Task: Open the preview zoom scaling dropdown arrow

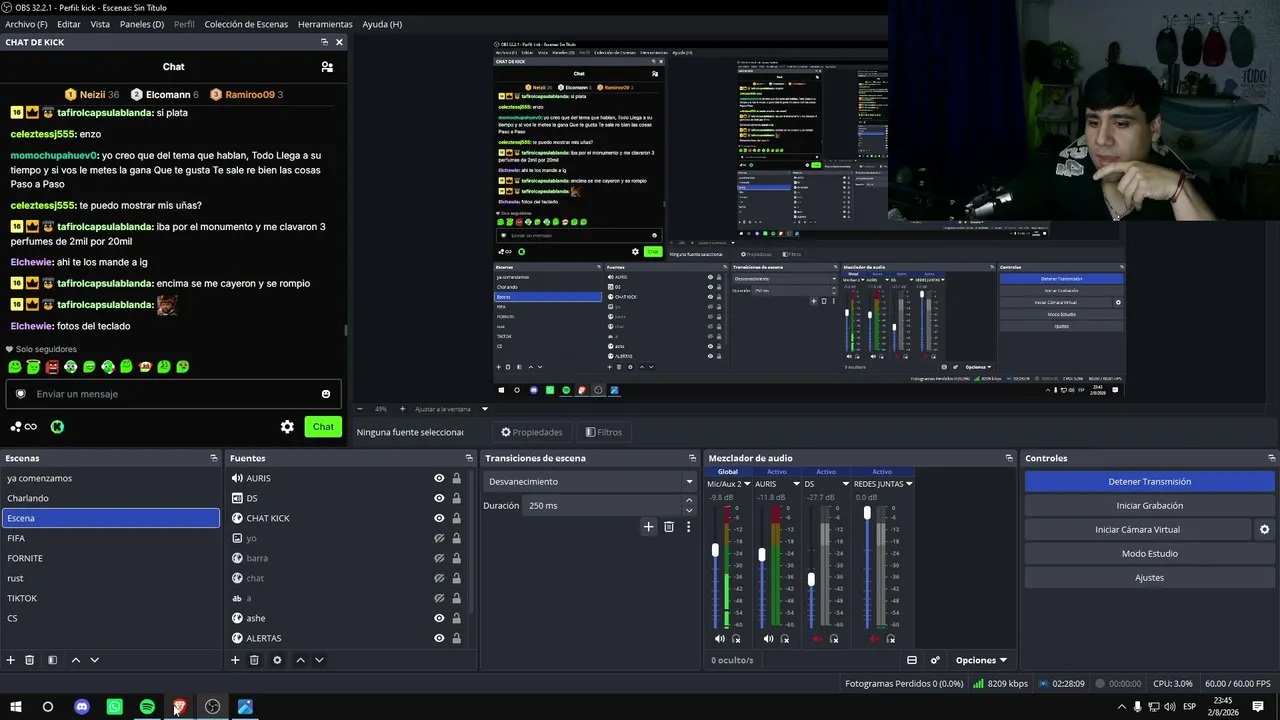Action: click(485, 409)
